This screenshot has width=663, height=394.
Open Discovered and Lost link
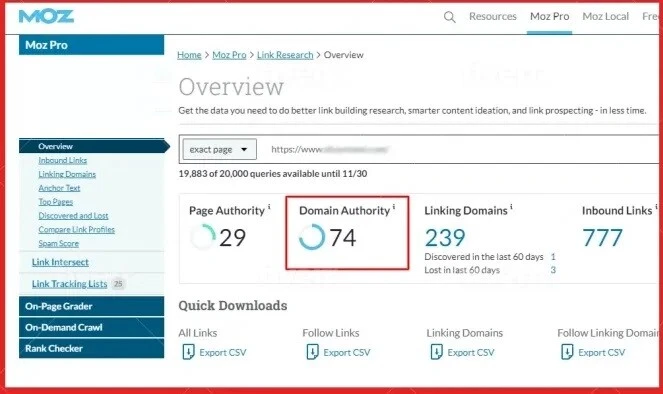pos(73,216)
